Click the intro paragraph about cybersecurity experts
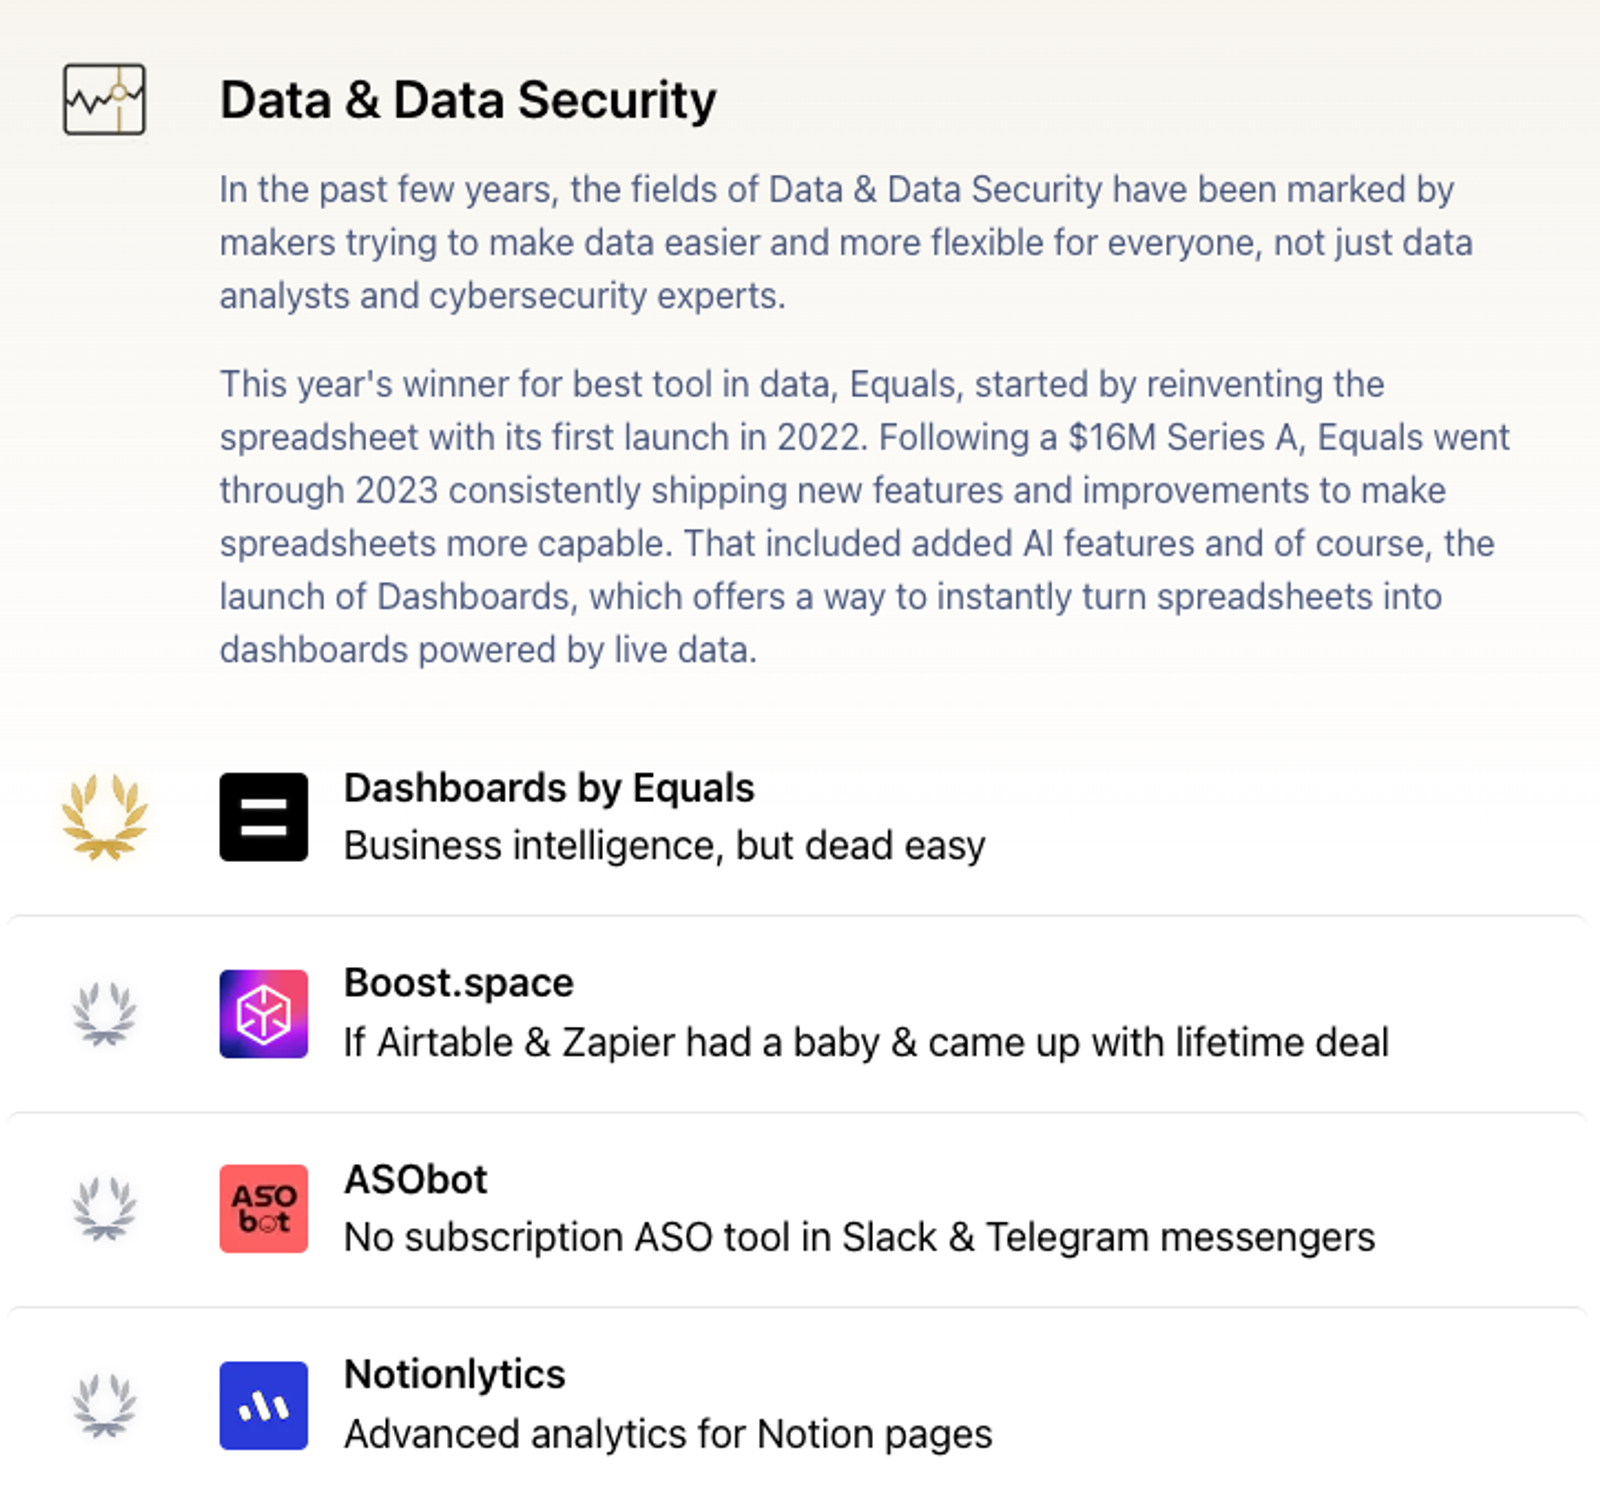The height and width of the screenshot is (1511, 1600). (x=846, y=243)
